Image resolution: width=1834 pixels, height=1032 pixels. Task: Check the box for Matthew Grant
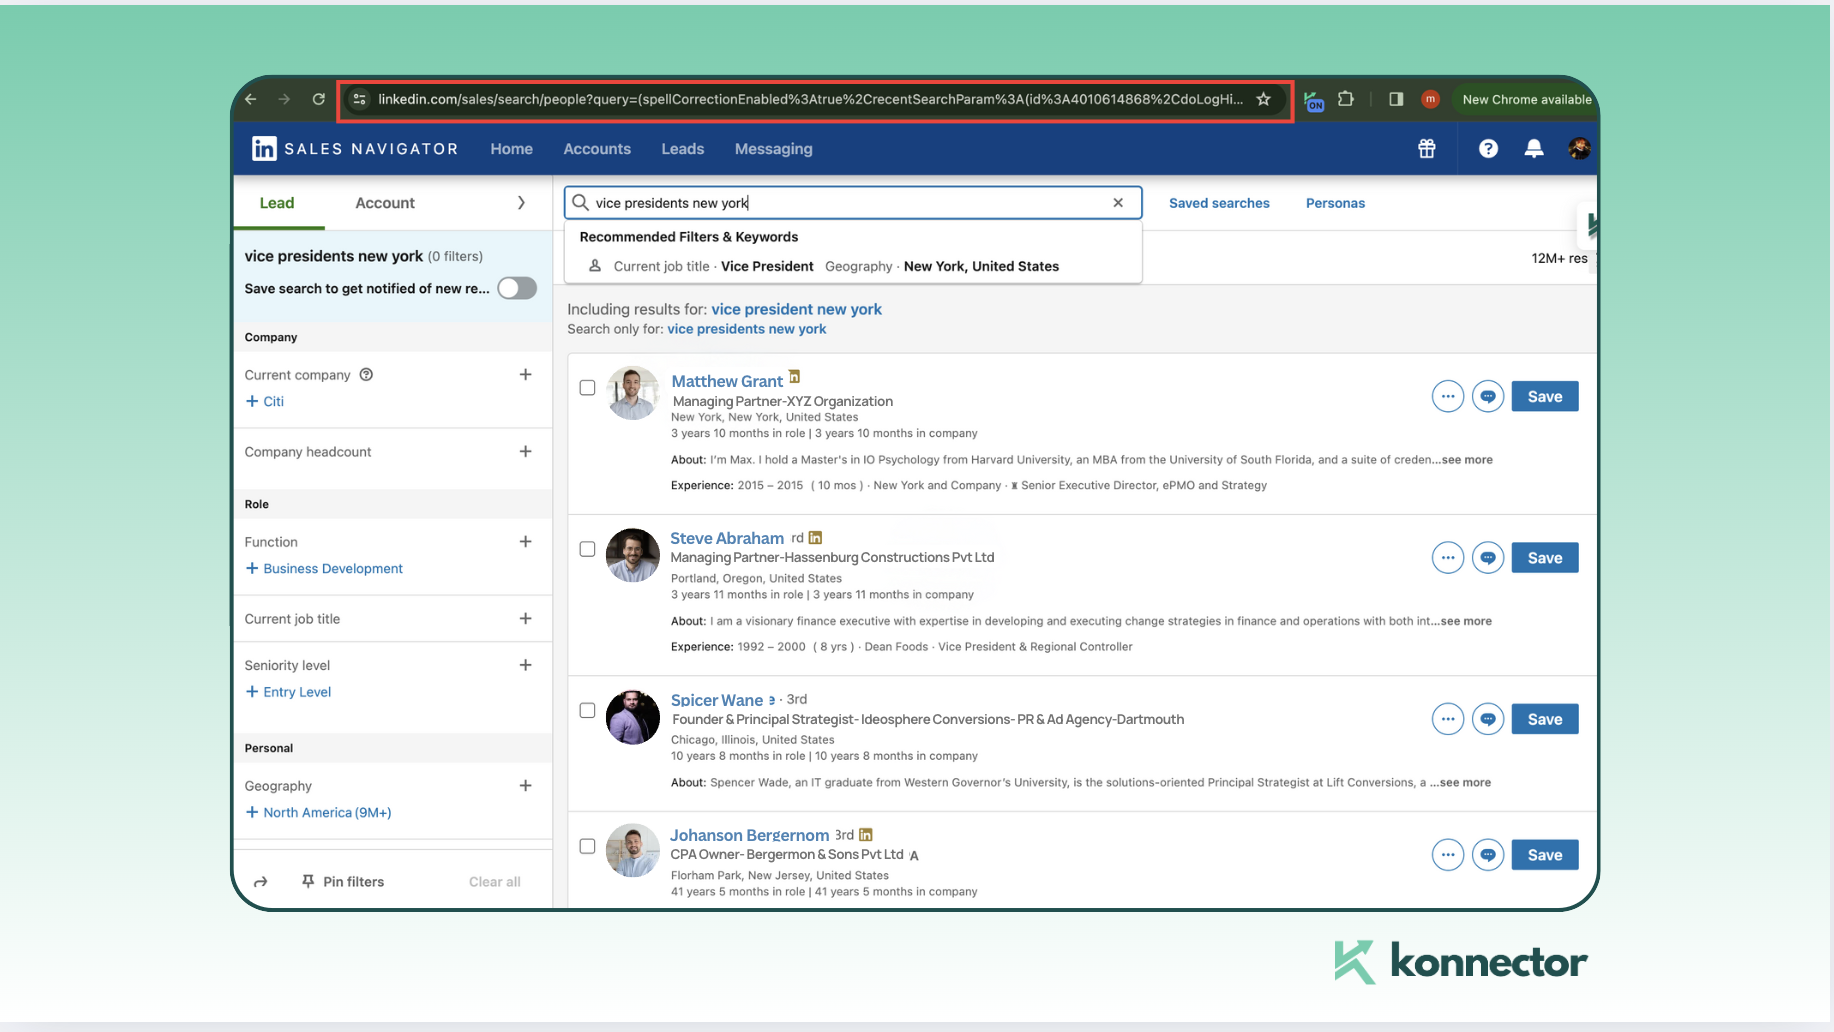coord(587,388)
